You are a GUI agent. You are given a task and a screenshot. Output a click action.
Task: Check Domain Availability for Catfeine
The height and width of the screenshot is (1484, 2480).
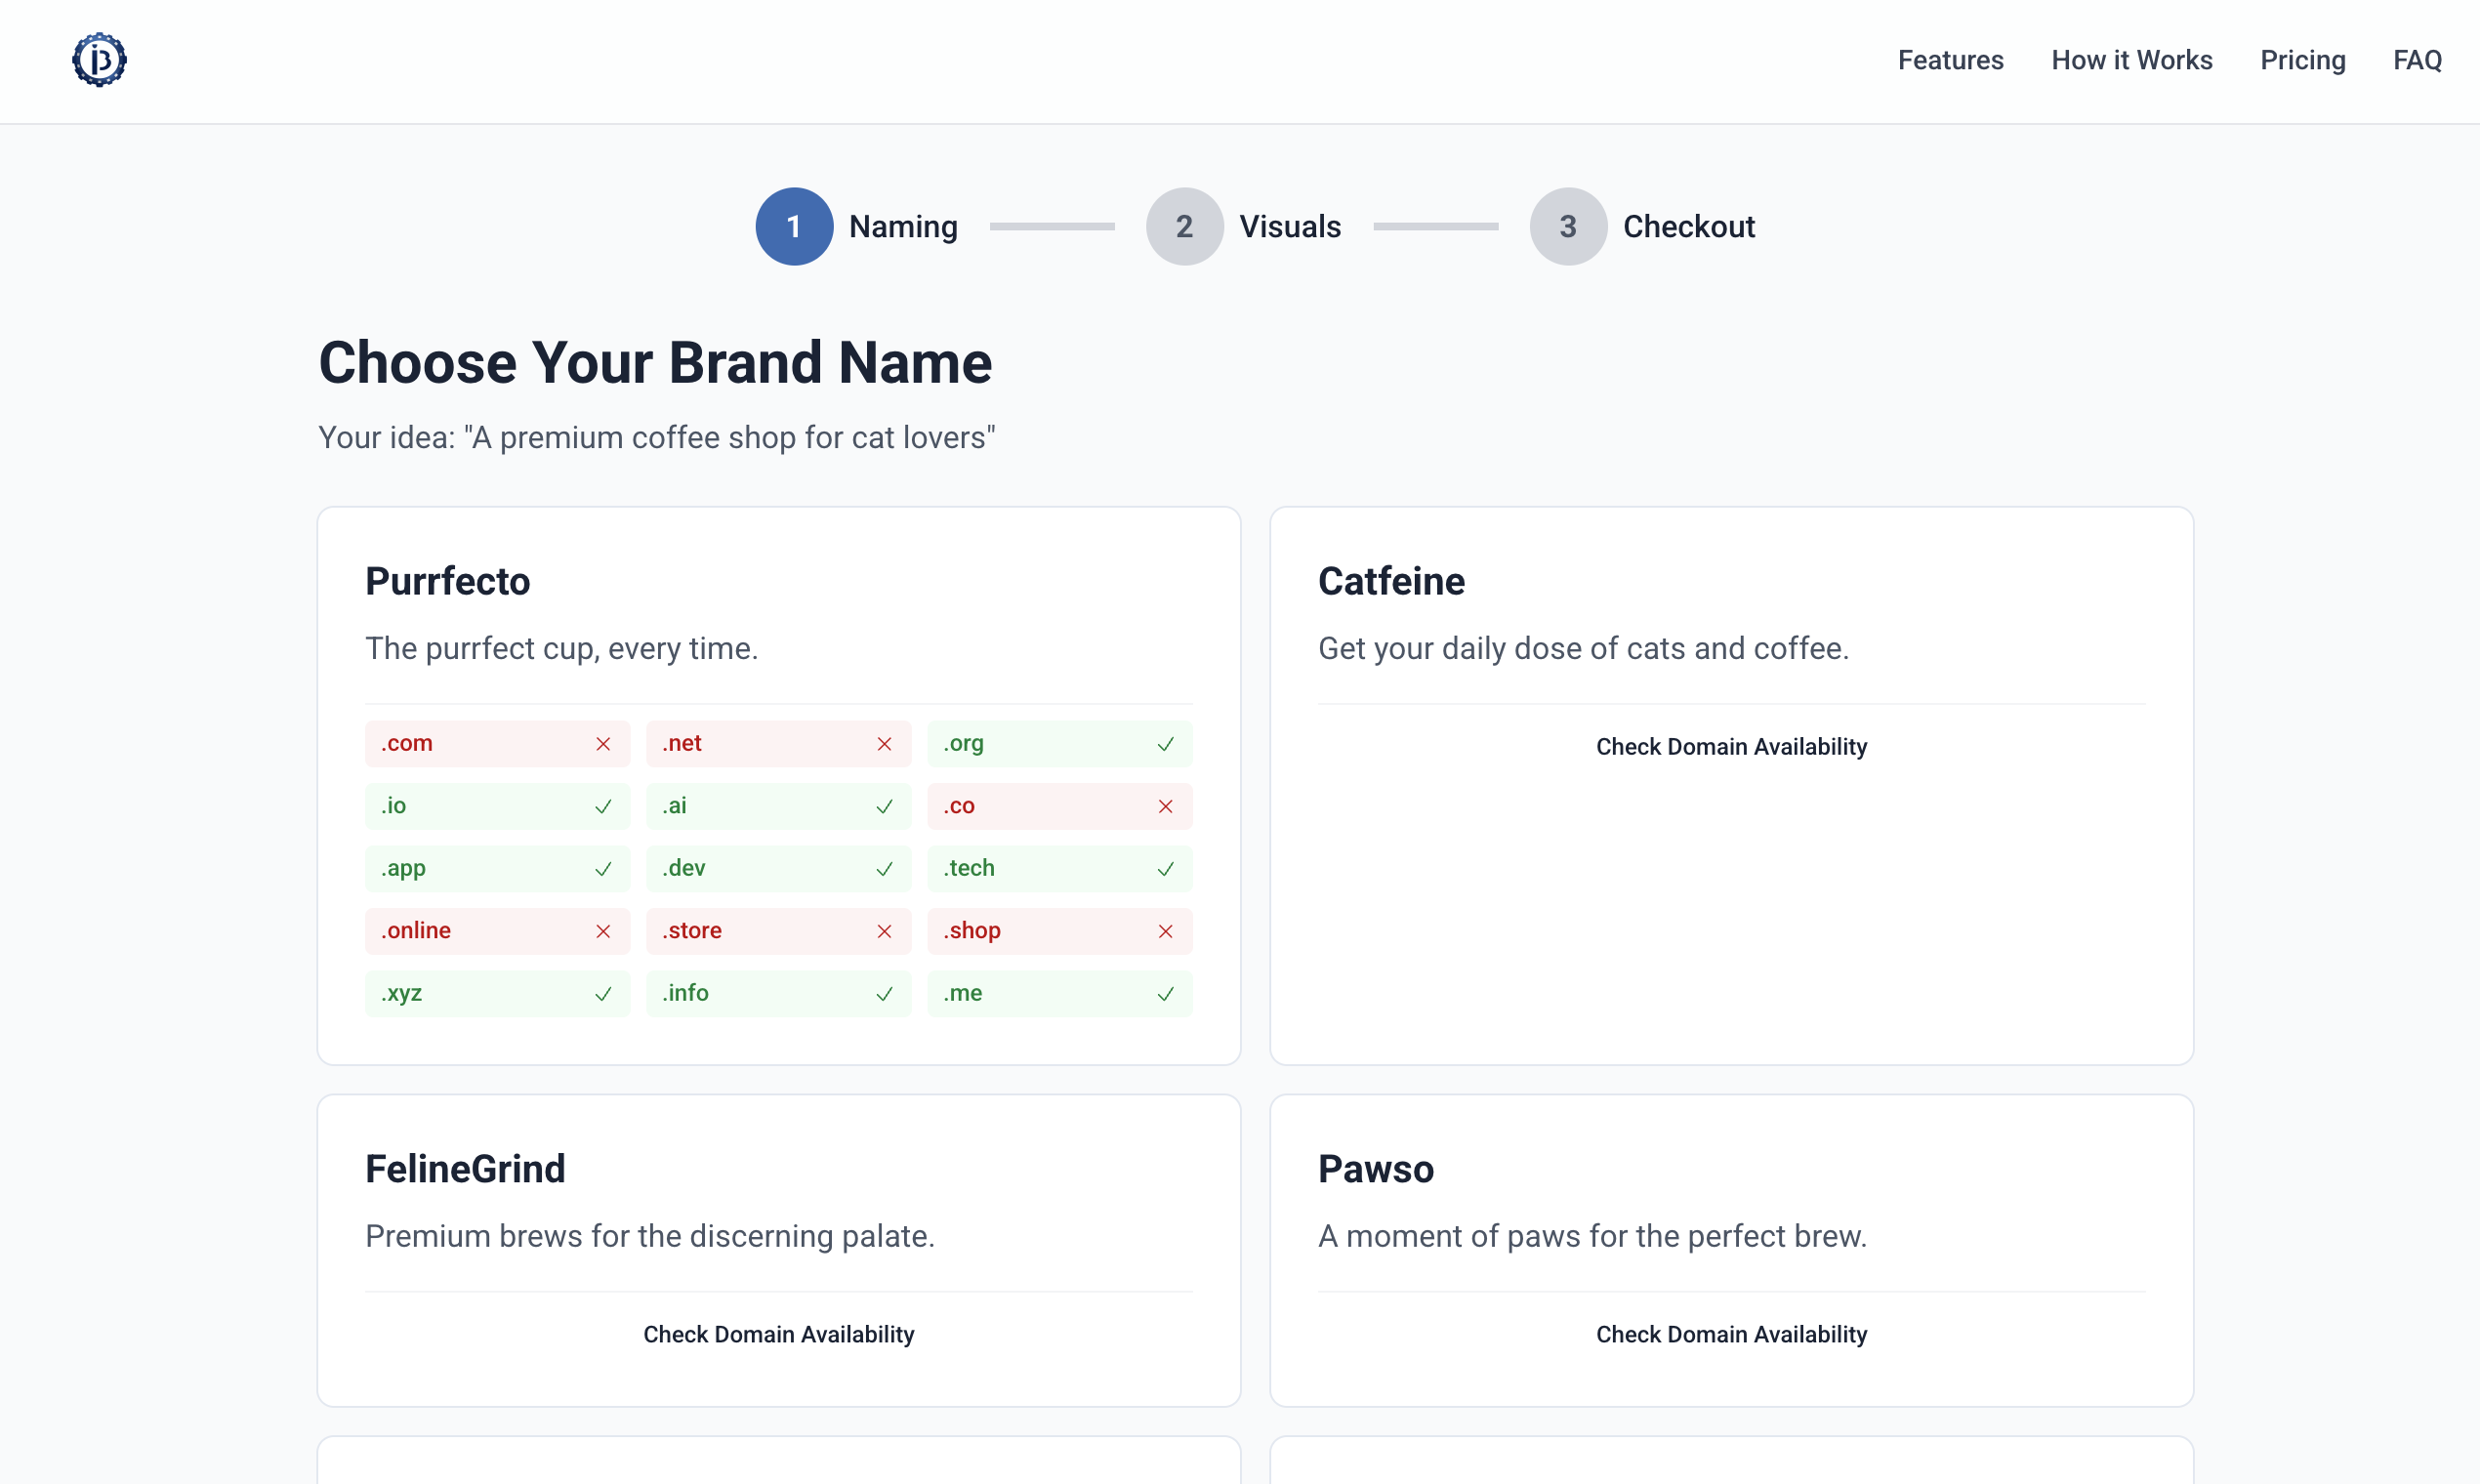[x=1731, y=746]
